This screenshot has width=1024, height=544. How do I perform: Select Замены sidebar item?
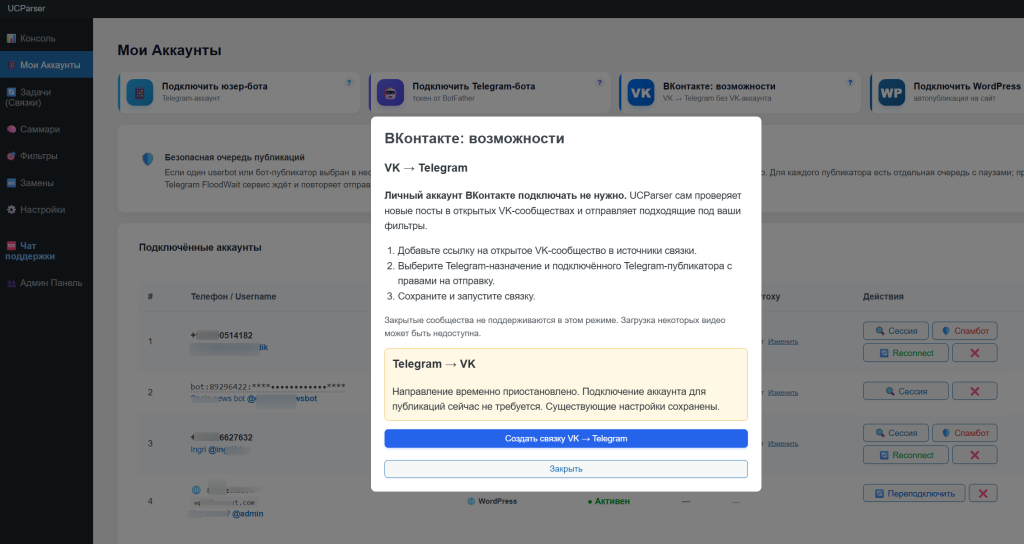pyautogui.click(x=46, y=183)
